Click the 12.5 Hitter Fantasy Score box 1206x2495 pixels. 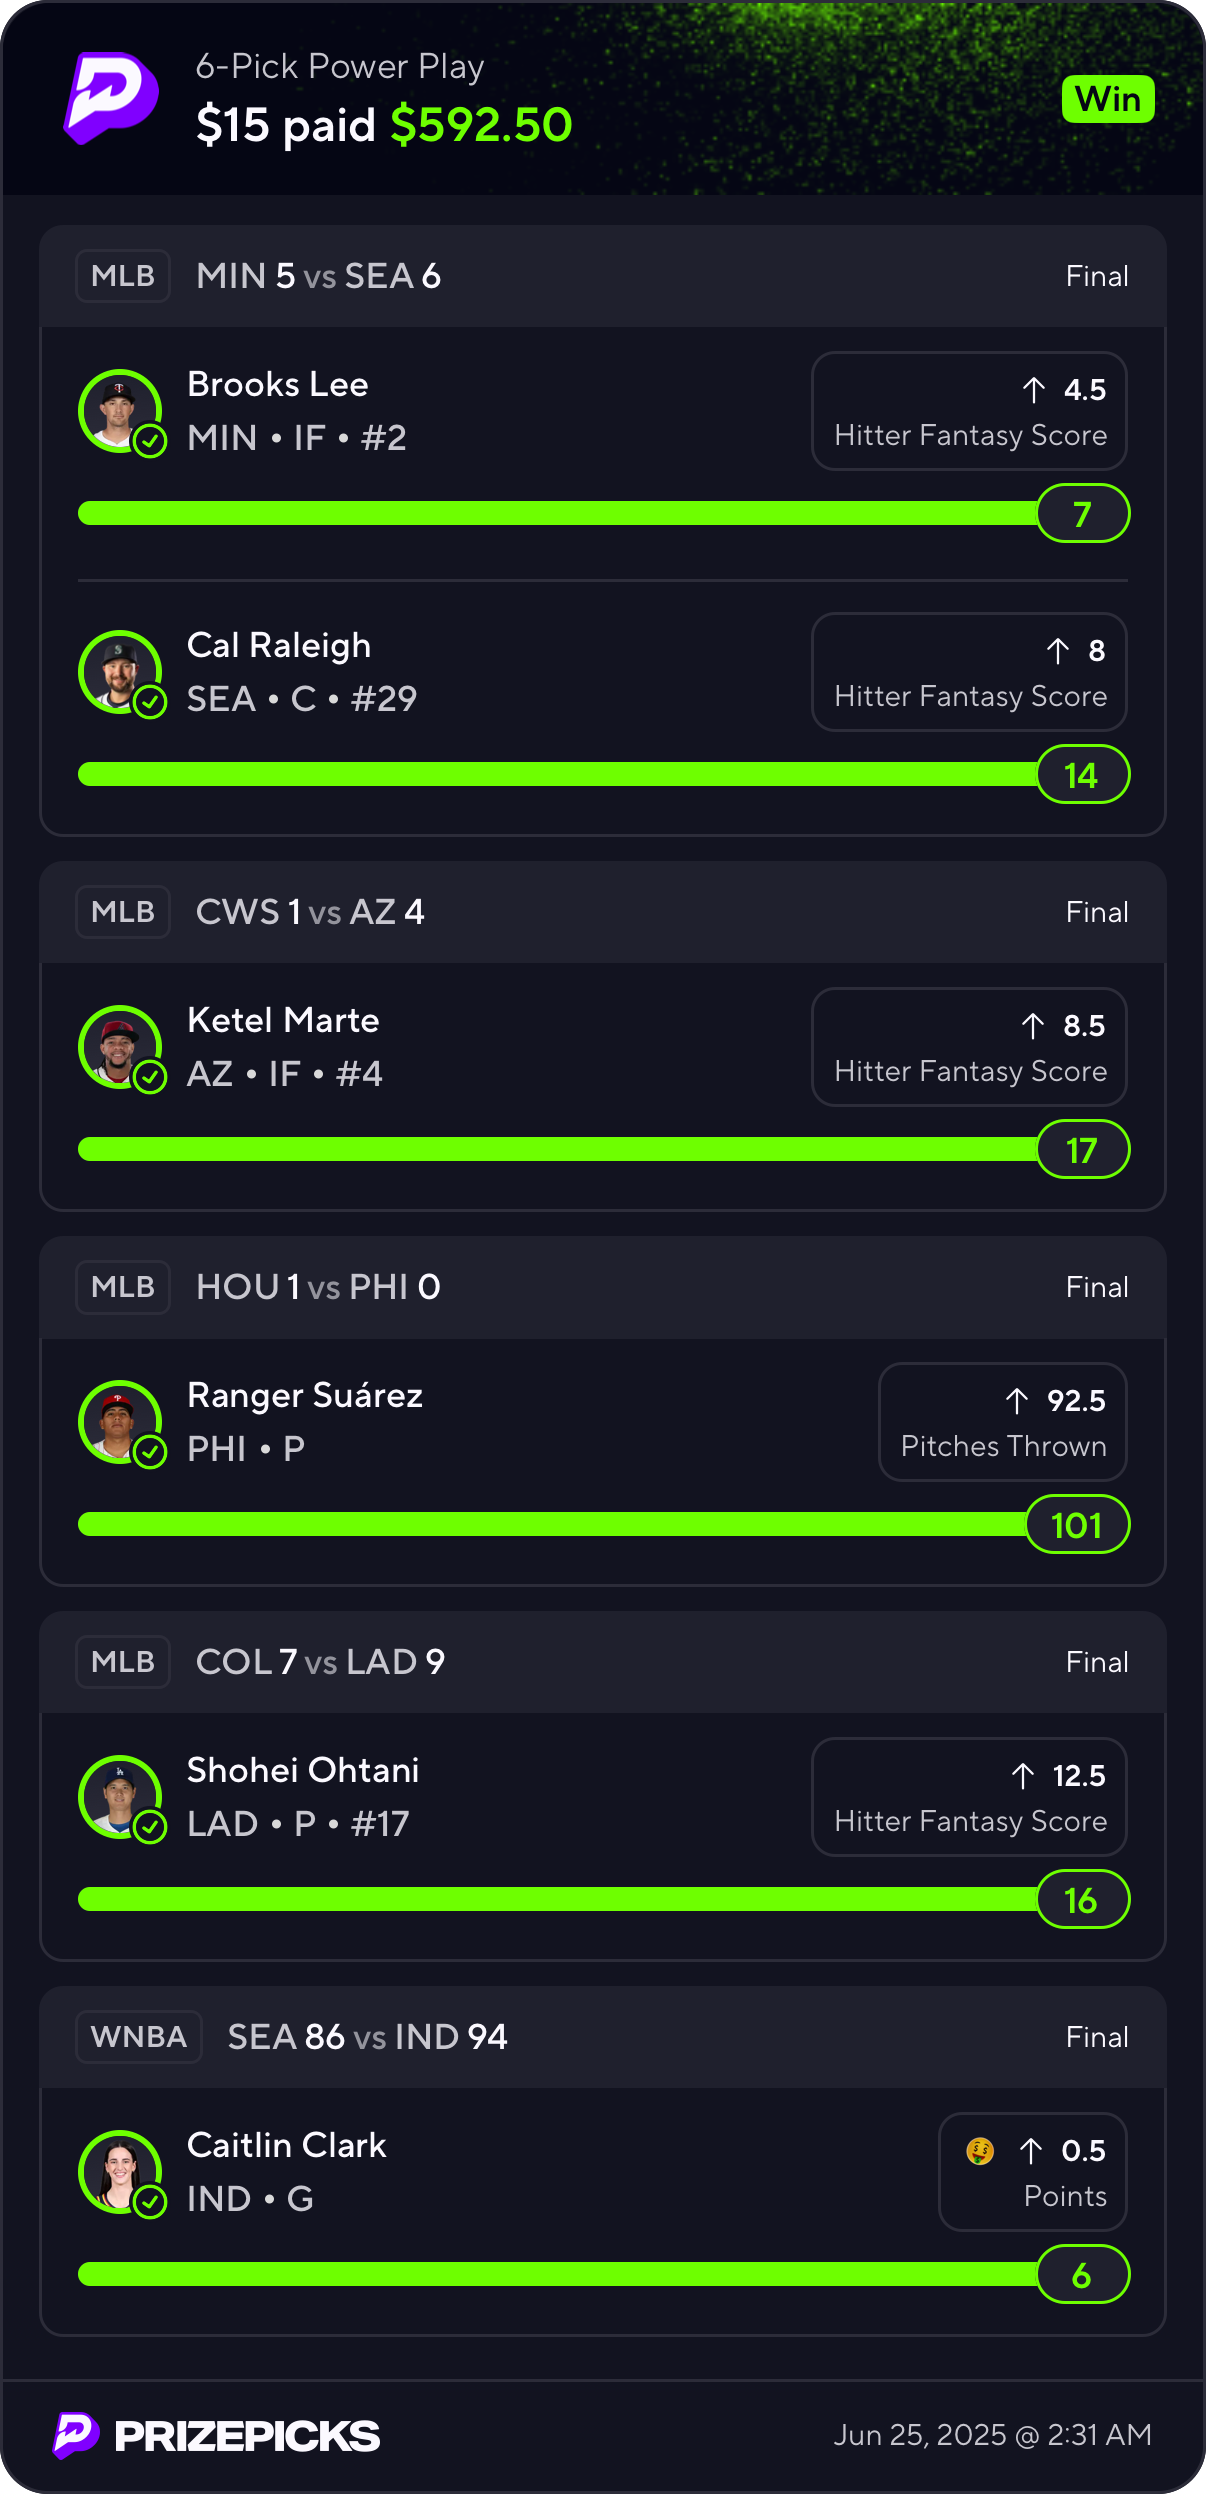(969, 1797)
